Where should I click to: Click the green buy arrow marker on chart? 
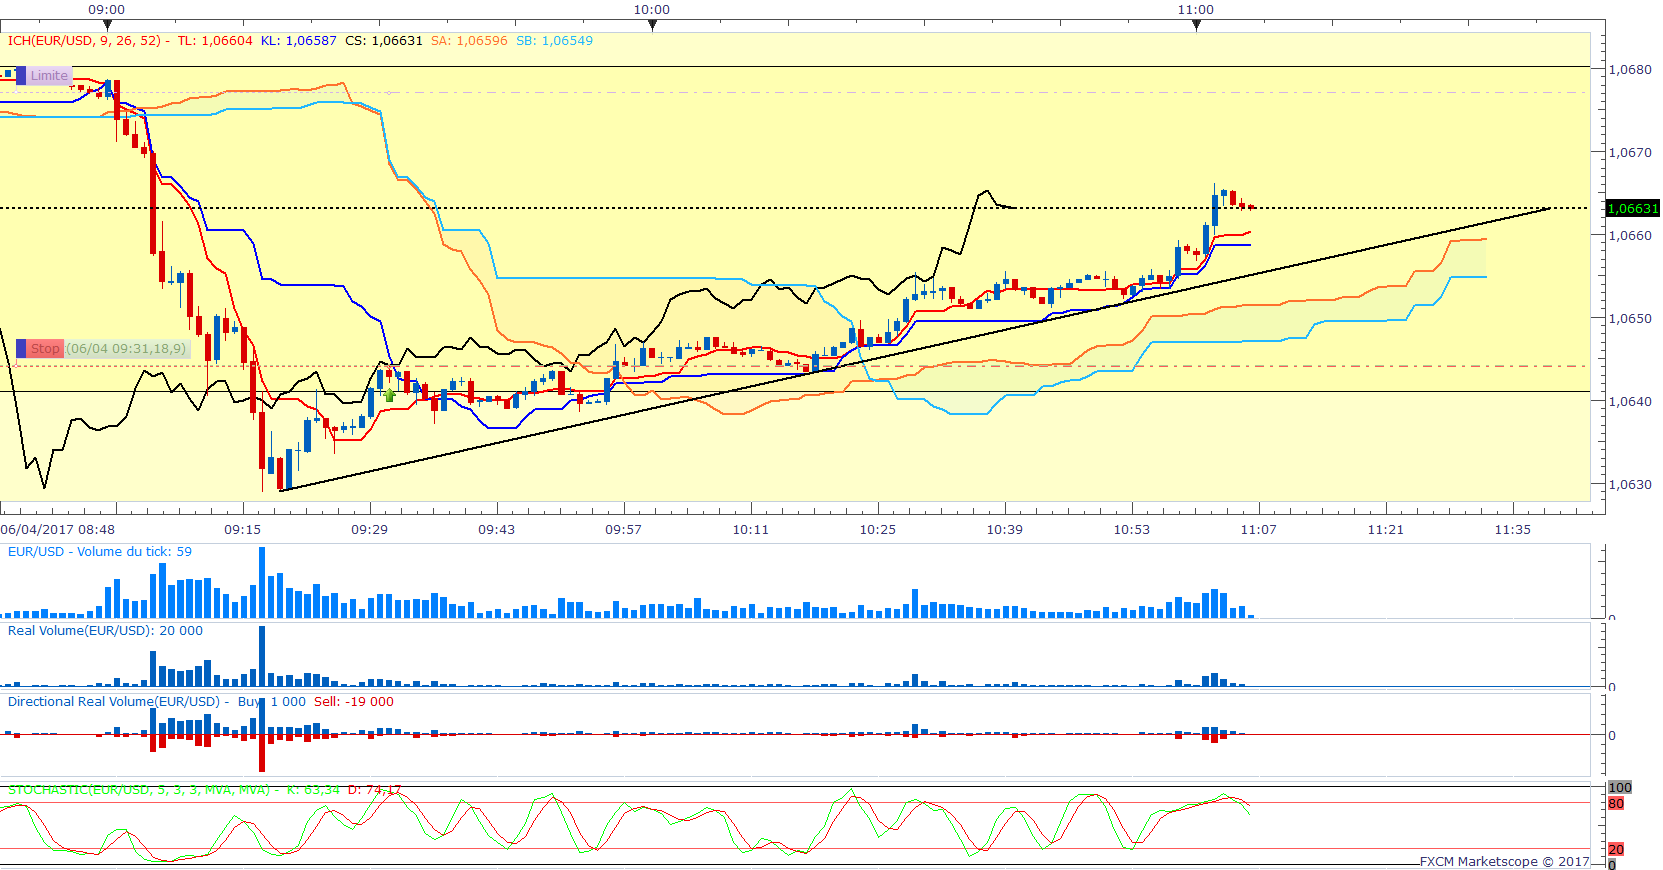[x=390, y=395]
